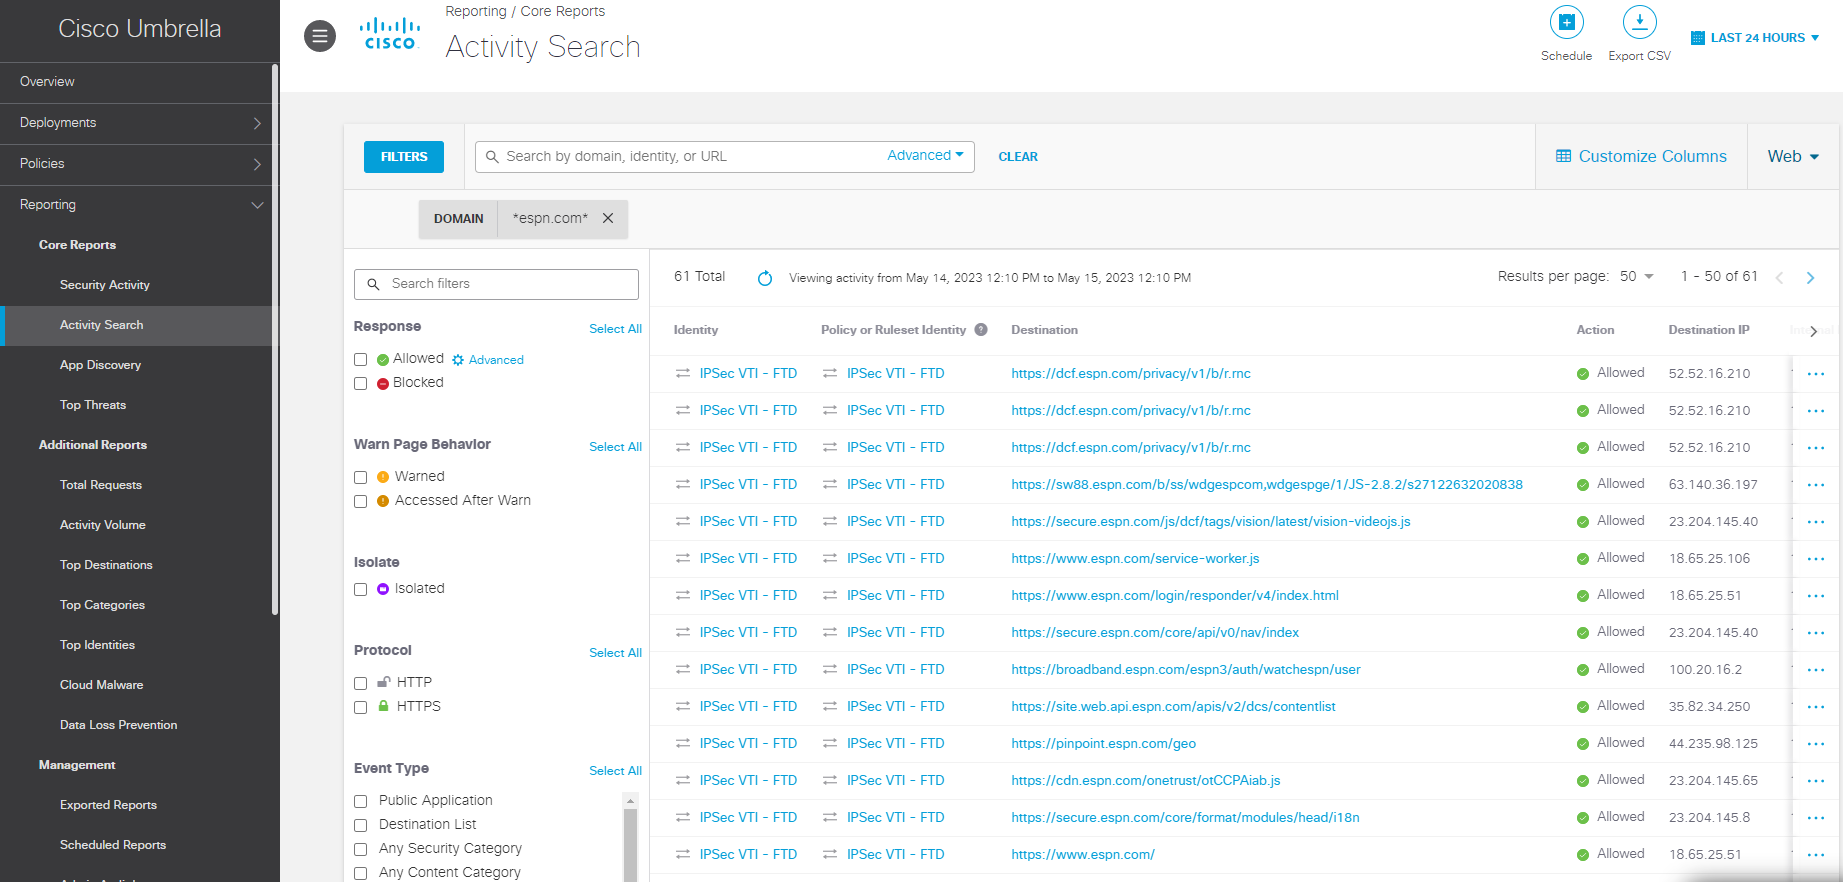Screen dimensions: 1843x882
Task: Click the Export CSV download icon
Action: point(1639,22)
